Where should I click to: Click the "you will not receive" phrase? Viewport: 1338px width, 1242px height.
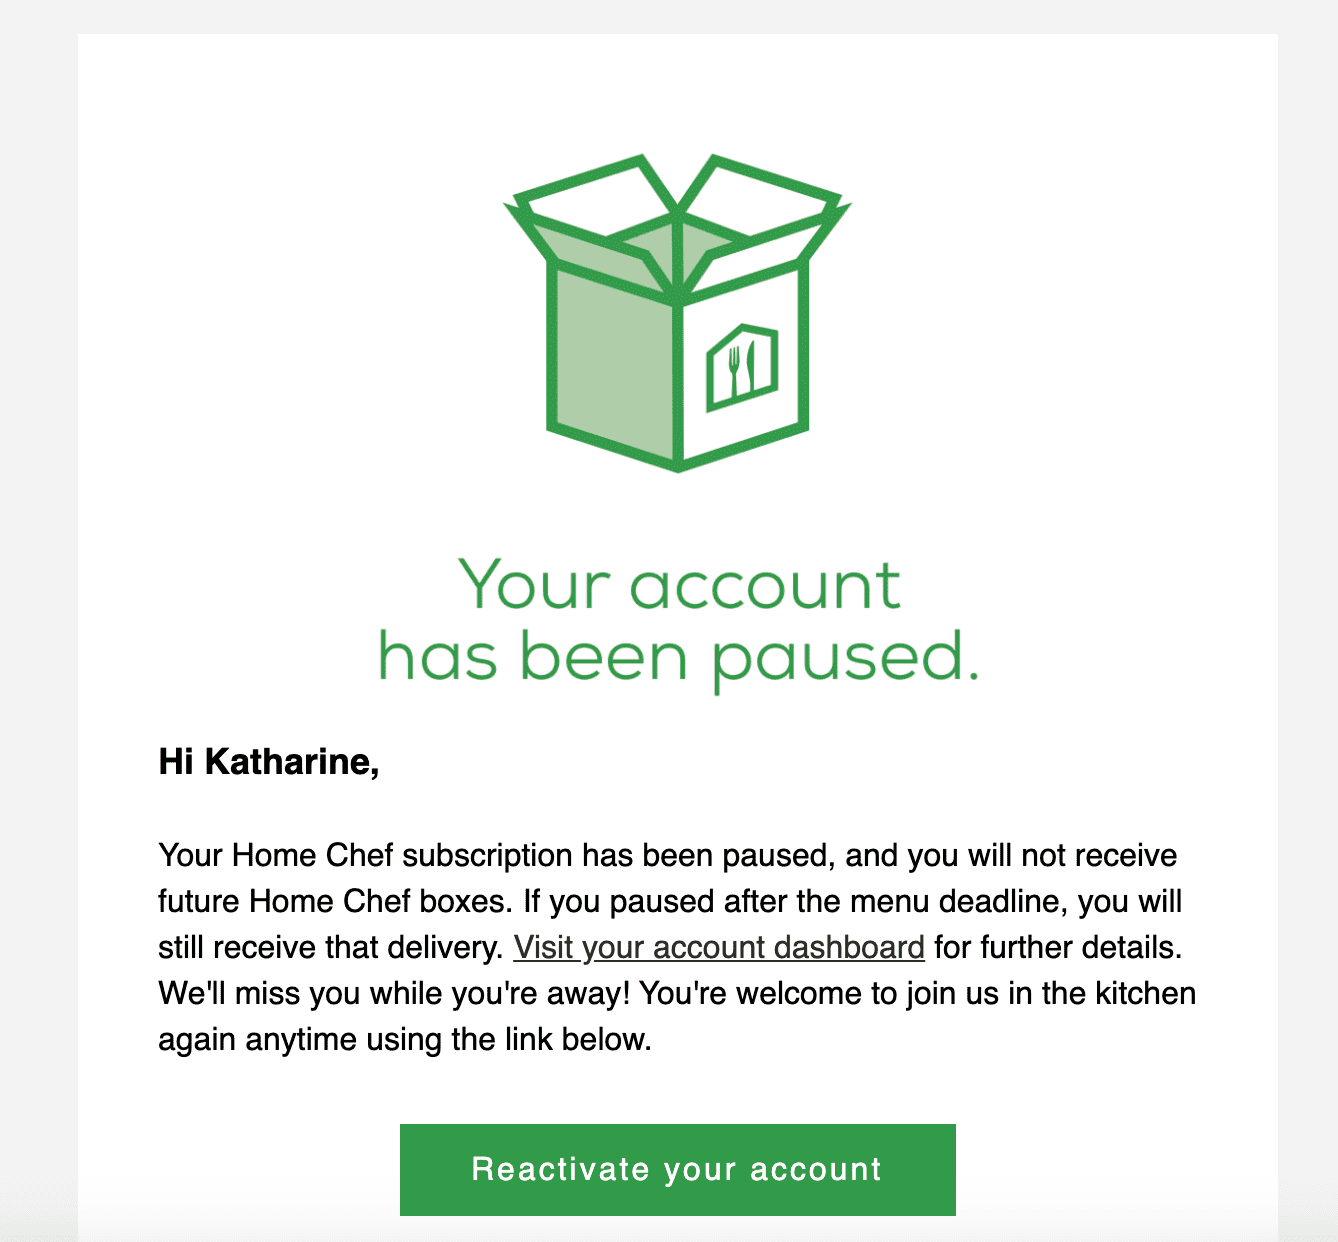point(1042,856)
